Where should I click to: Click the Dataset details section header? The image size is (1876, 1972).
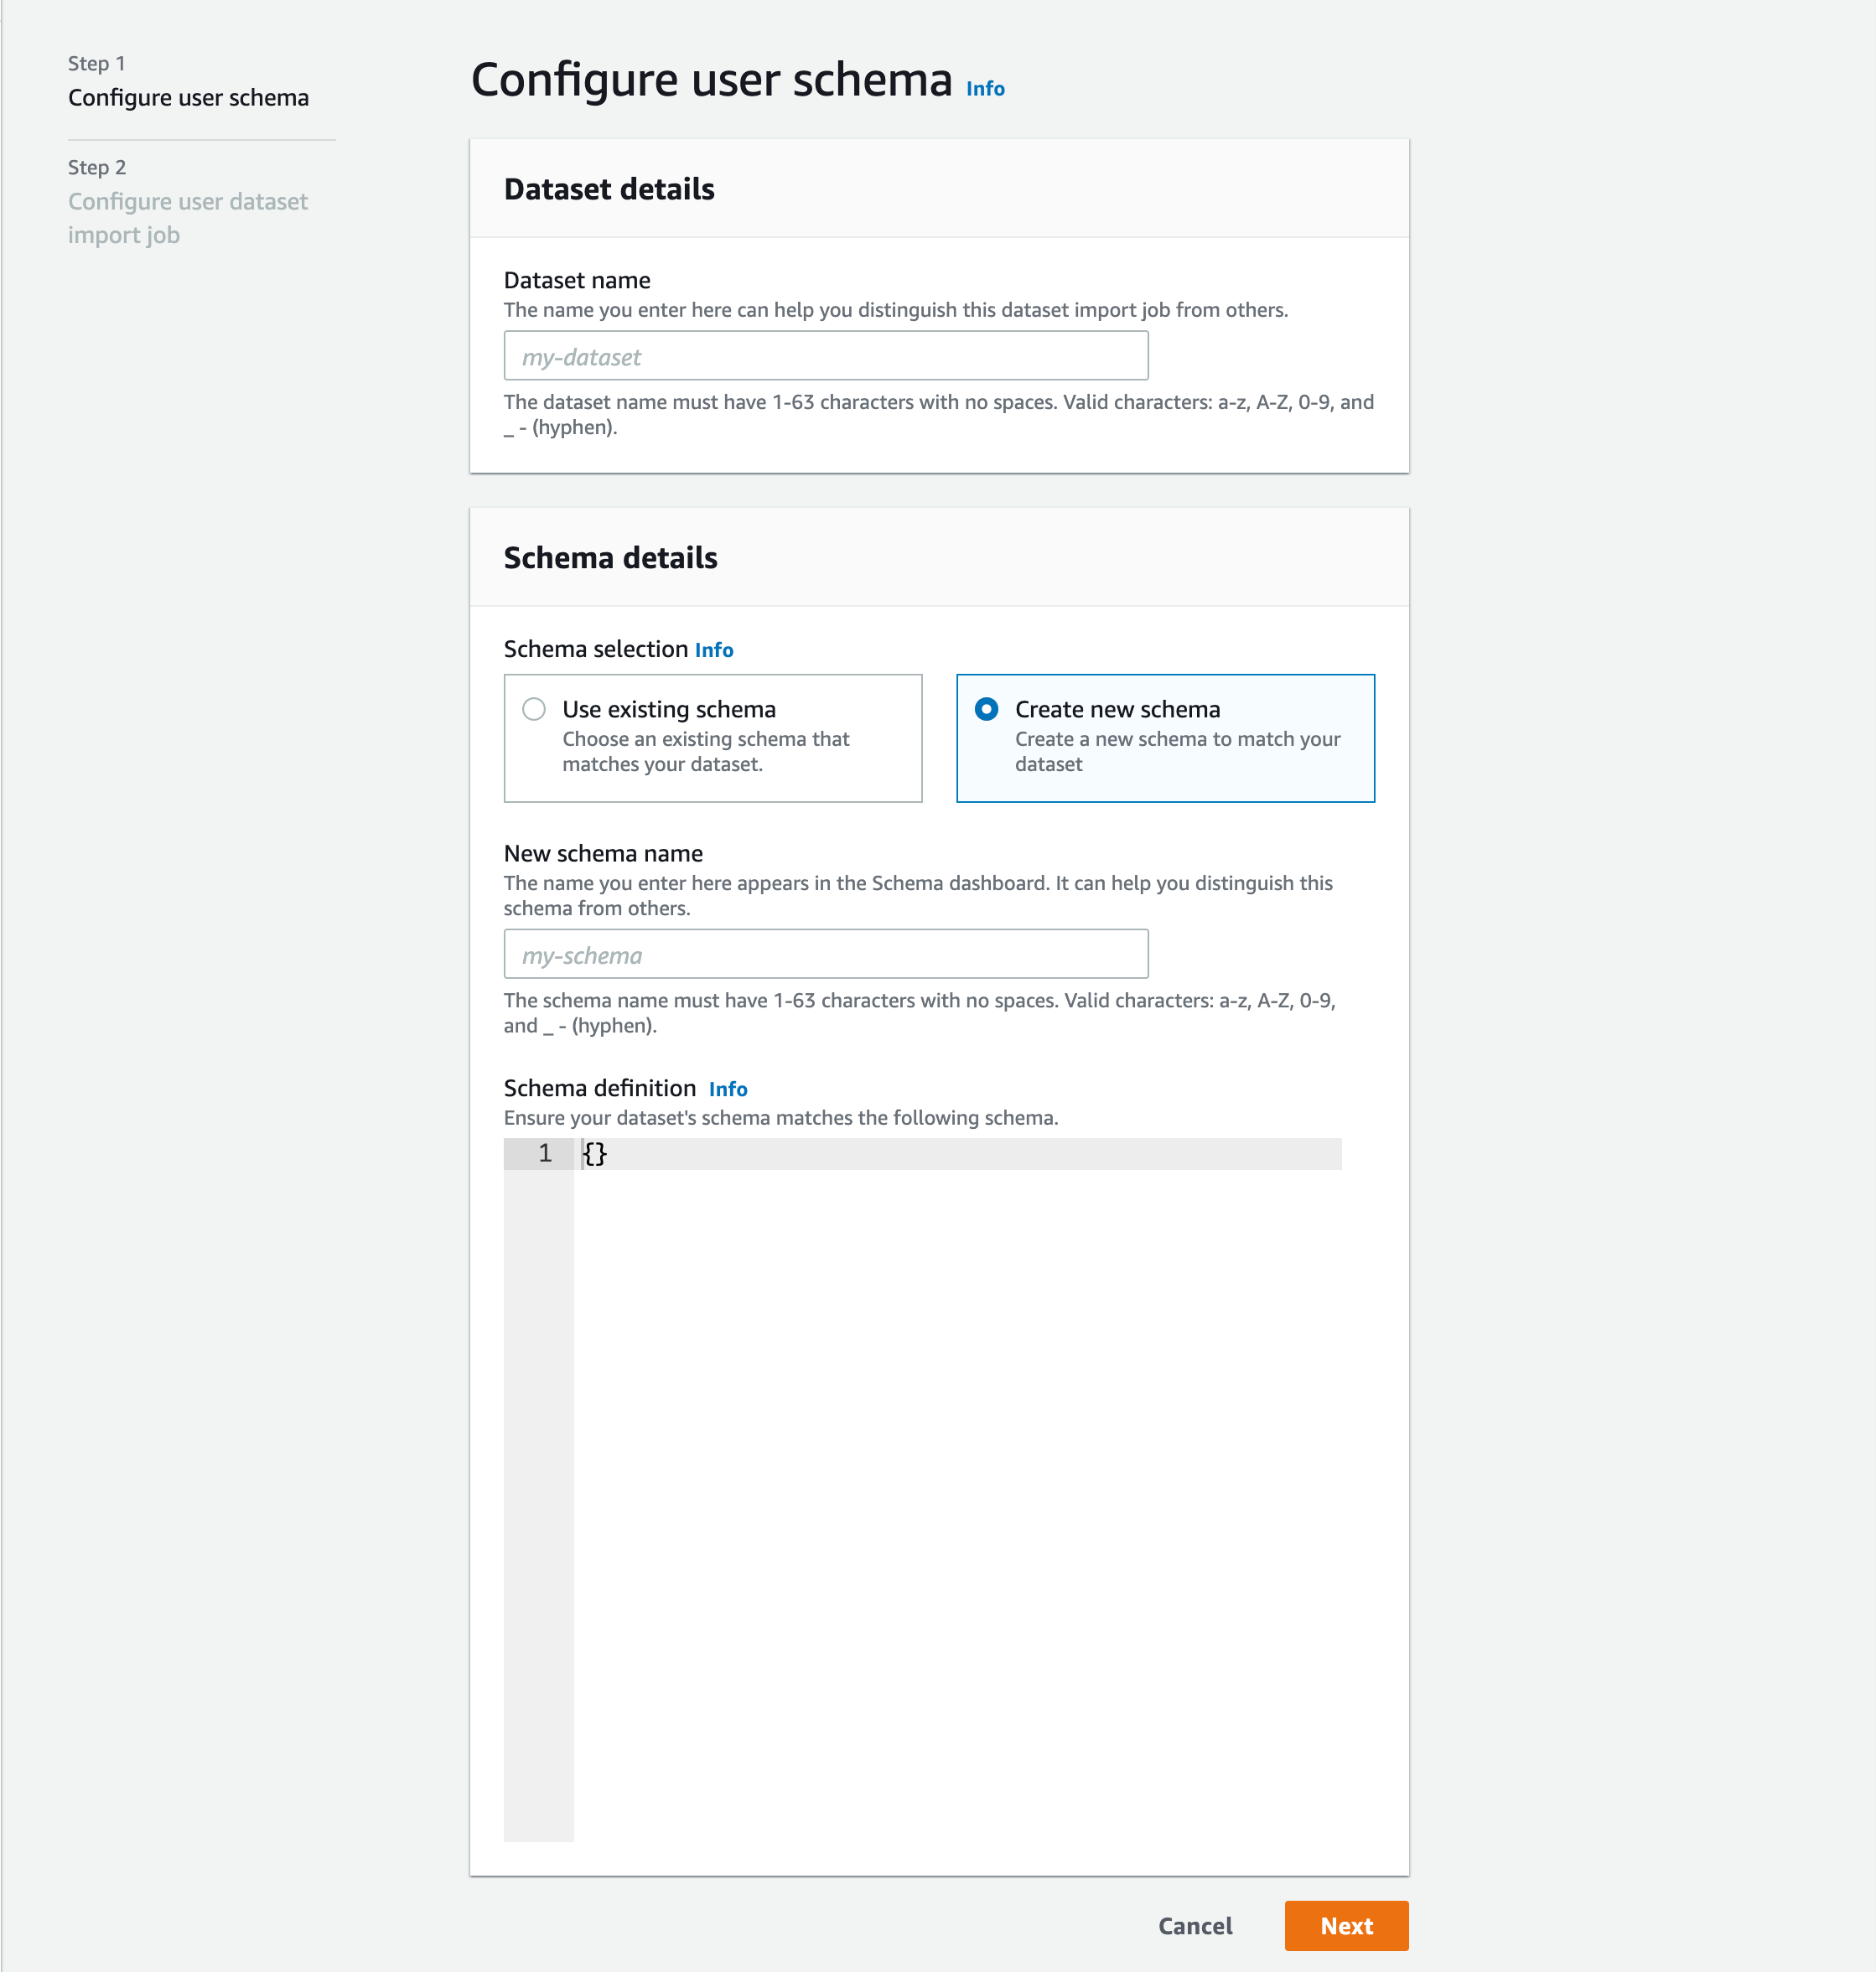coord(609,189)
